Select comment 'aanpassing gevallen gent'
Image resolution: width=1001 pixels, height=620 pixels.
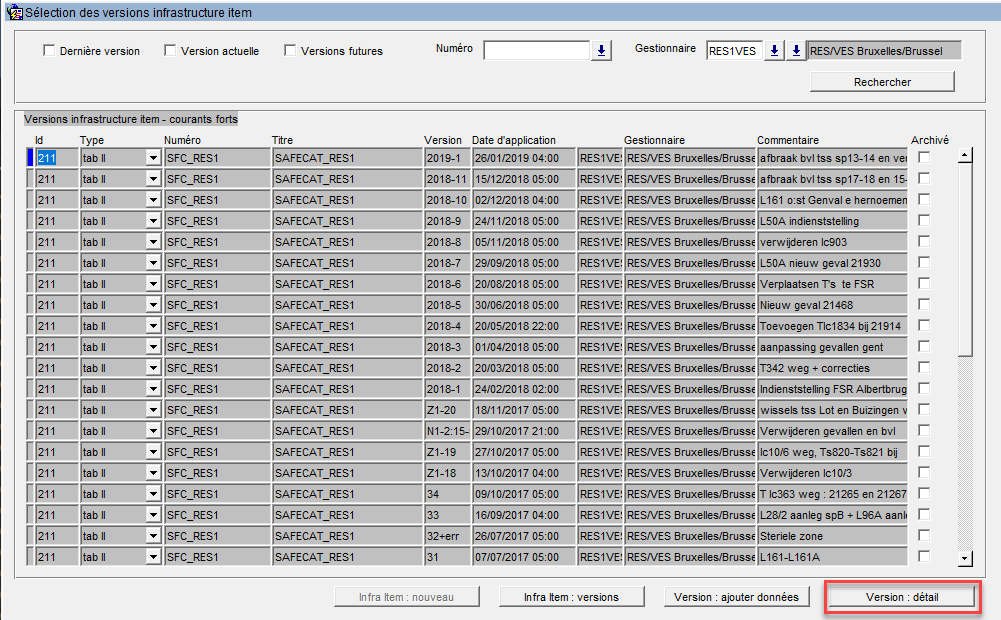click(832, 347)
